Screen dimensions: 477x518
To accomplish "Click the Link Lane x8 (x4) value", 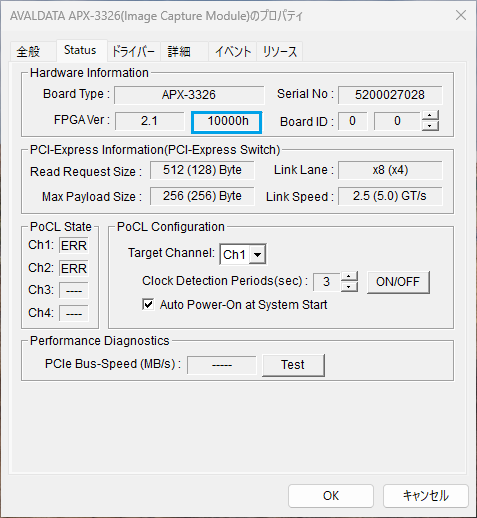I will click(390, 170).
